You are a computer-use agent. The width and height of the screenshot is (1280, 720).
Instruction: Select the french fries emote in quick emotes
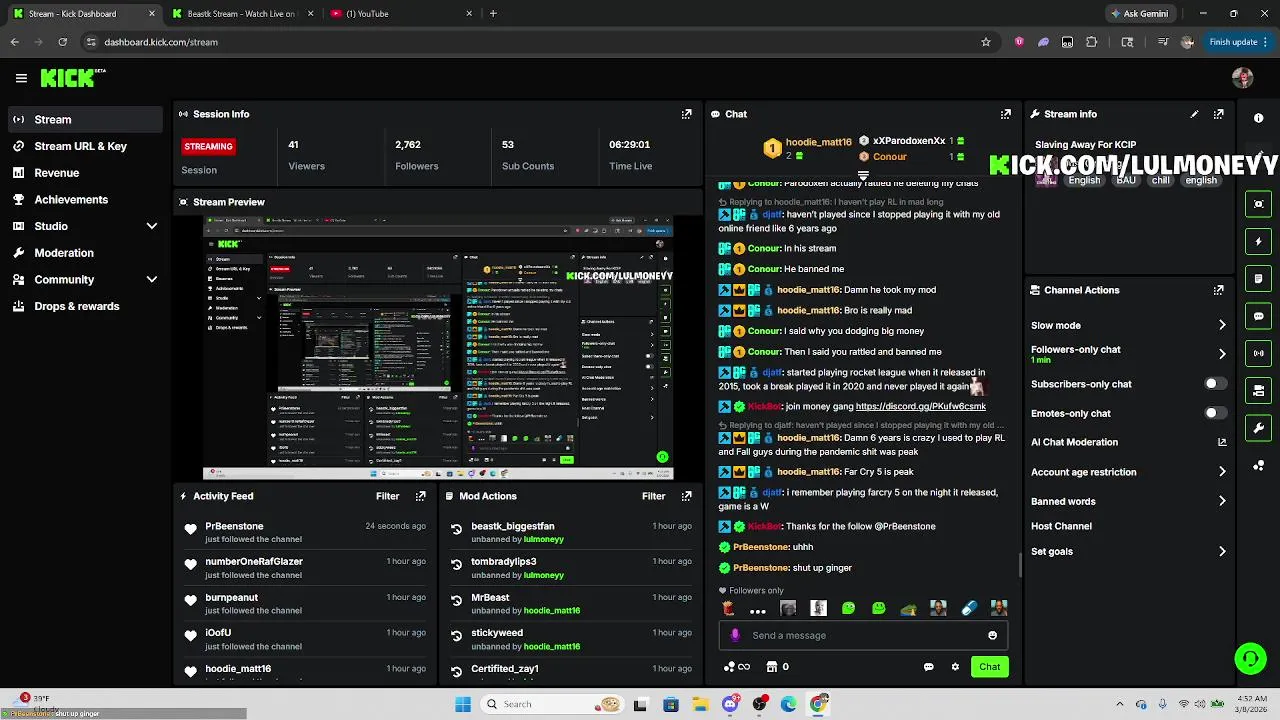728,608
